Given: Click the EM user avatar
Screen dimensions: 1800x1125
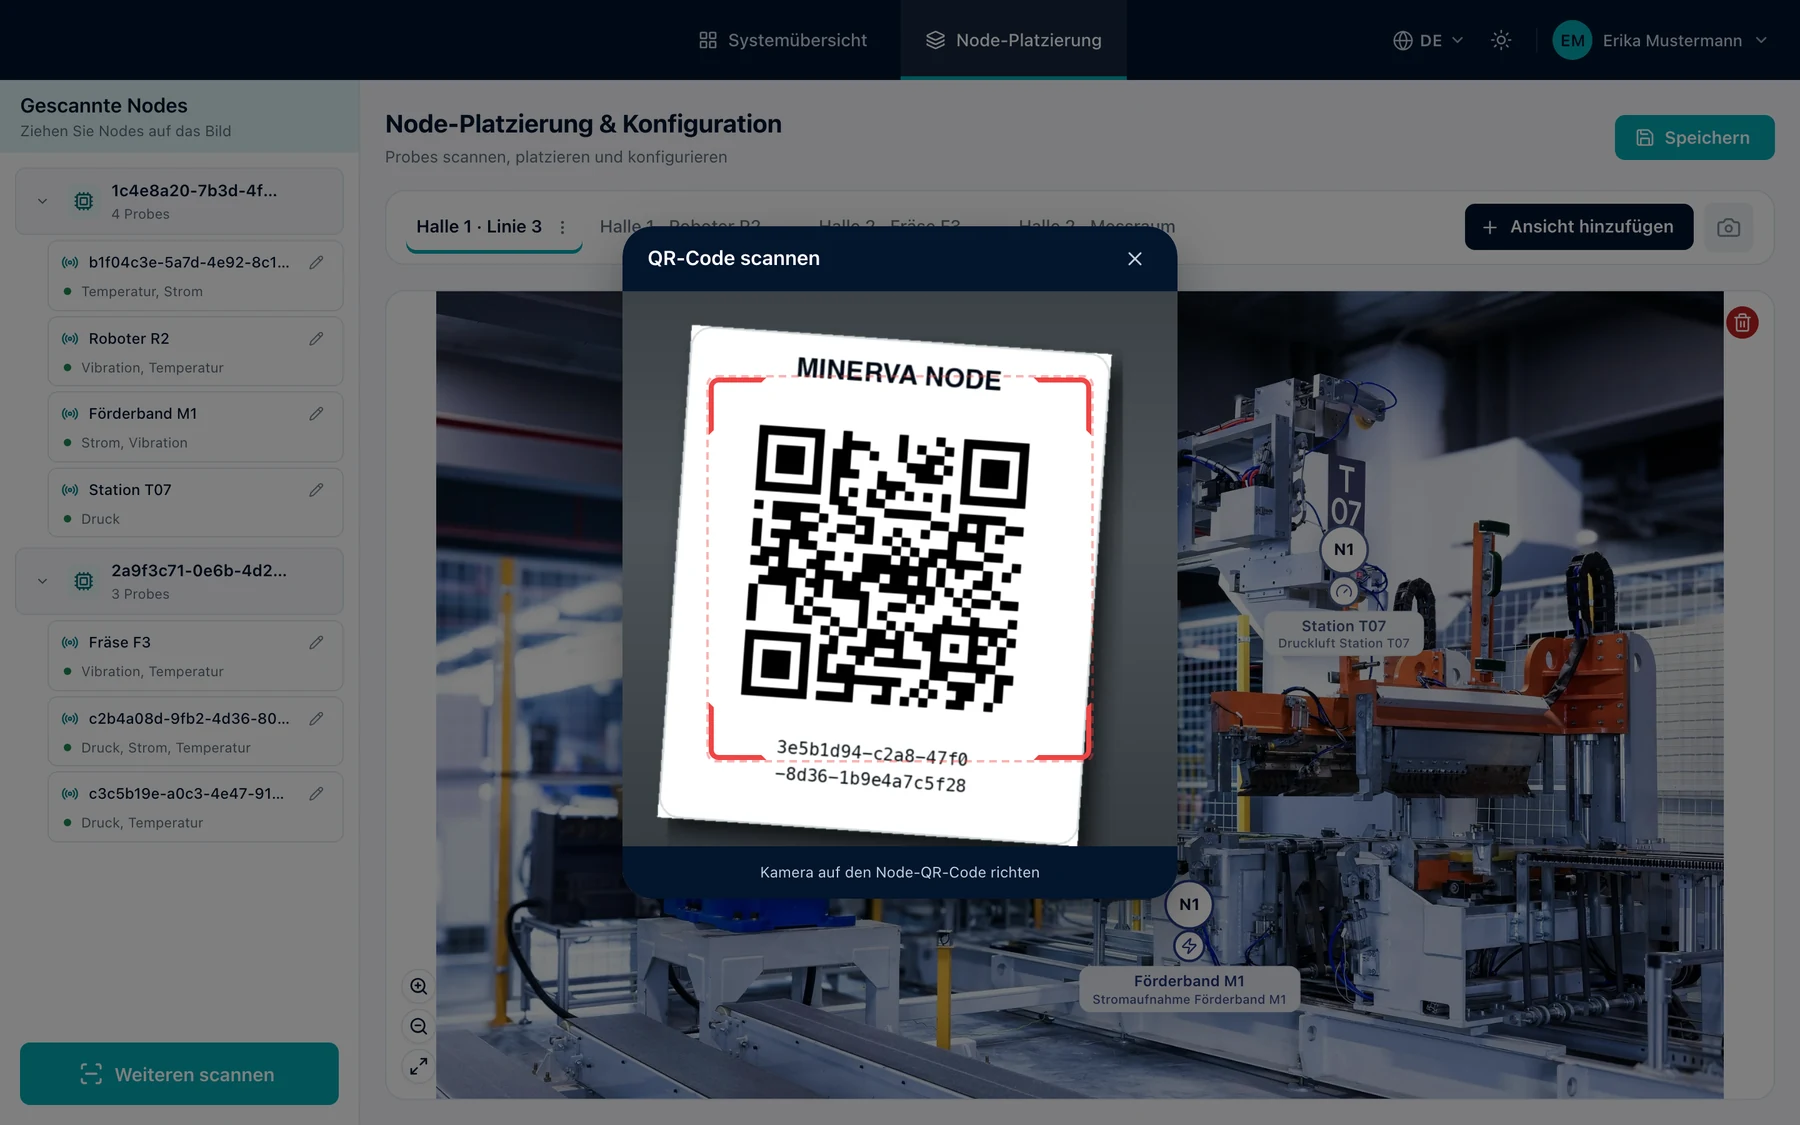Looking at the screenshot, I should 1572,40.
